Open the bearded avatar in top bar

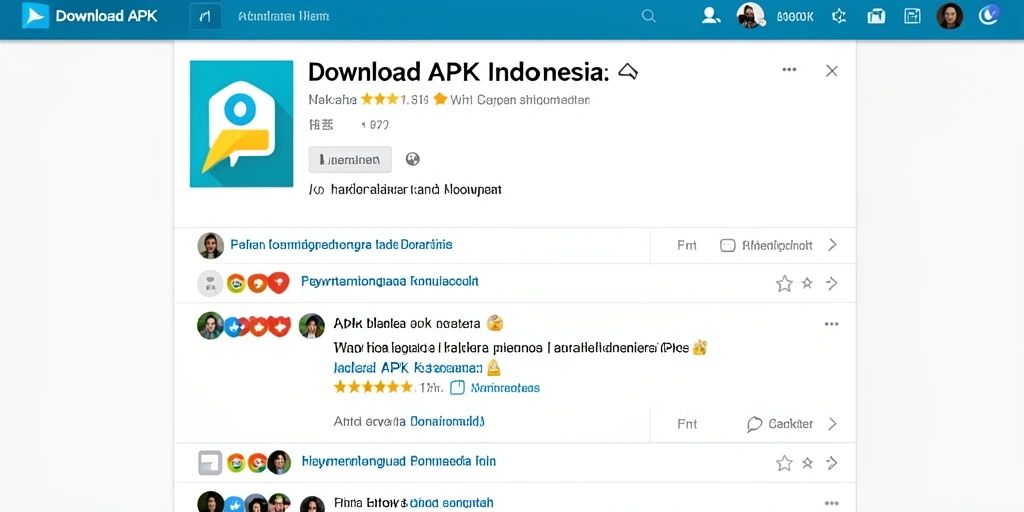click(x=750, y=15)
